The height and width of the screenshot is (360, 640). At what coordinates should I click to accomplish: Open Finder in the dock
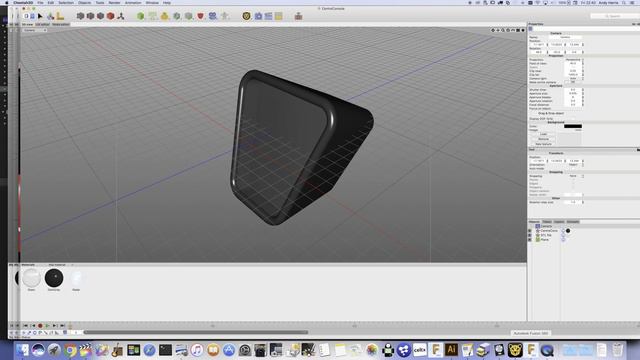[x=22, y=350]
